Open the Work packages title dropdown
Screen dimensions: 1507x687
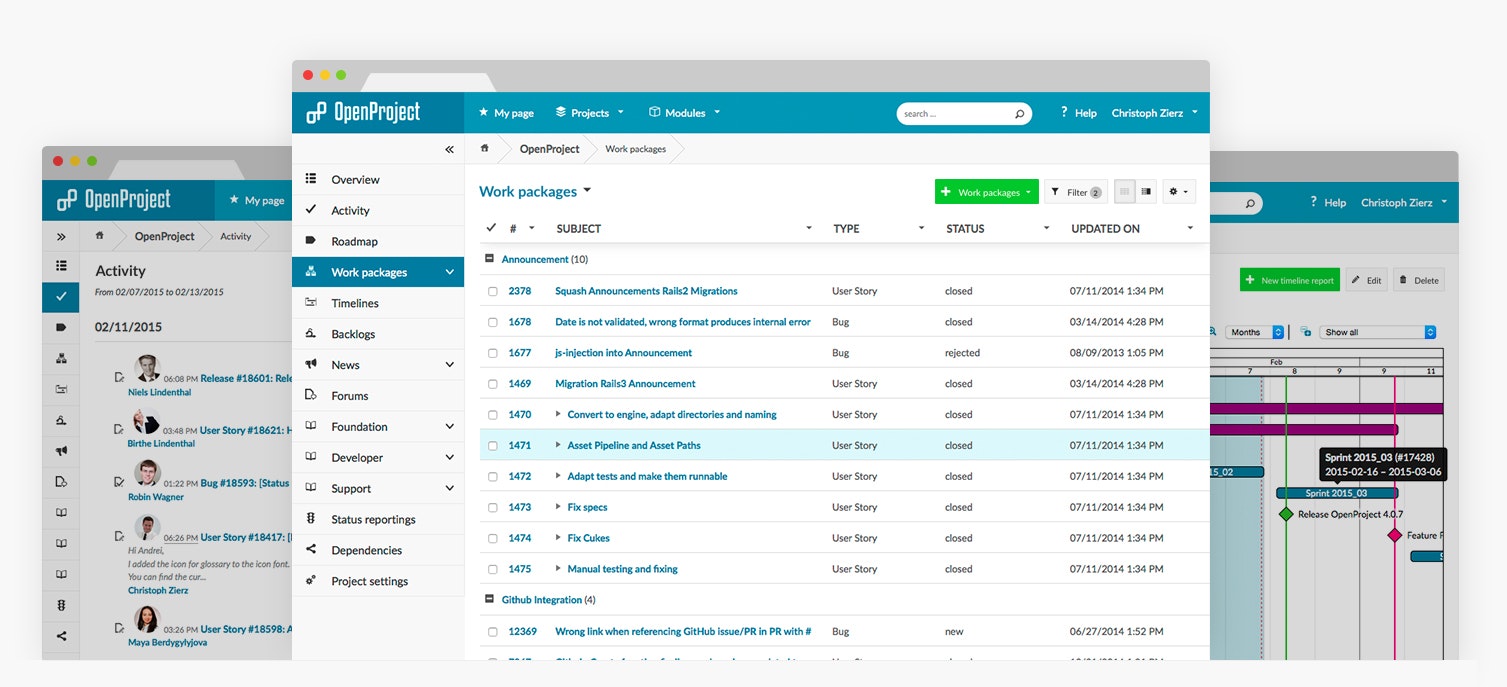pos(587,191)
